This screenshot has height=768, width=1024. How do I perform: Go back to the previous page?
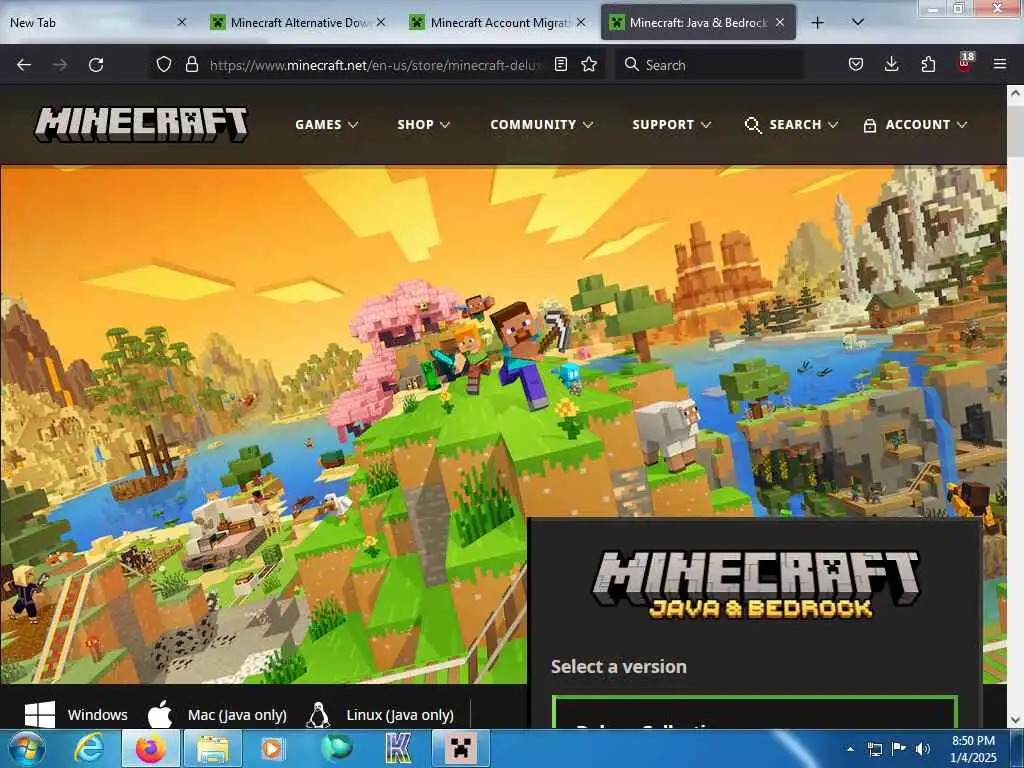point(24,65)
